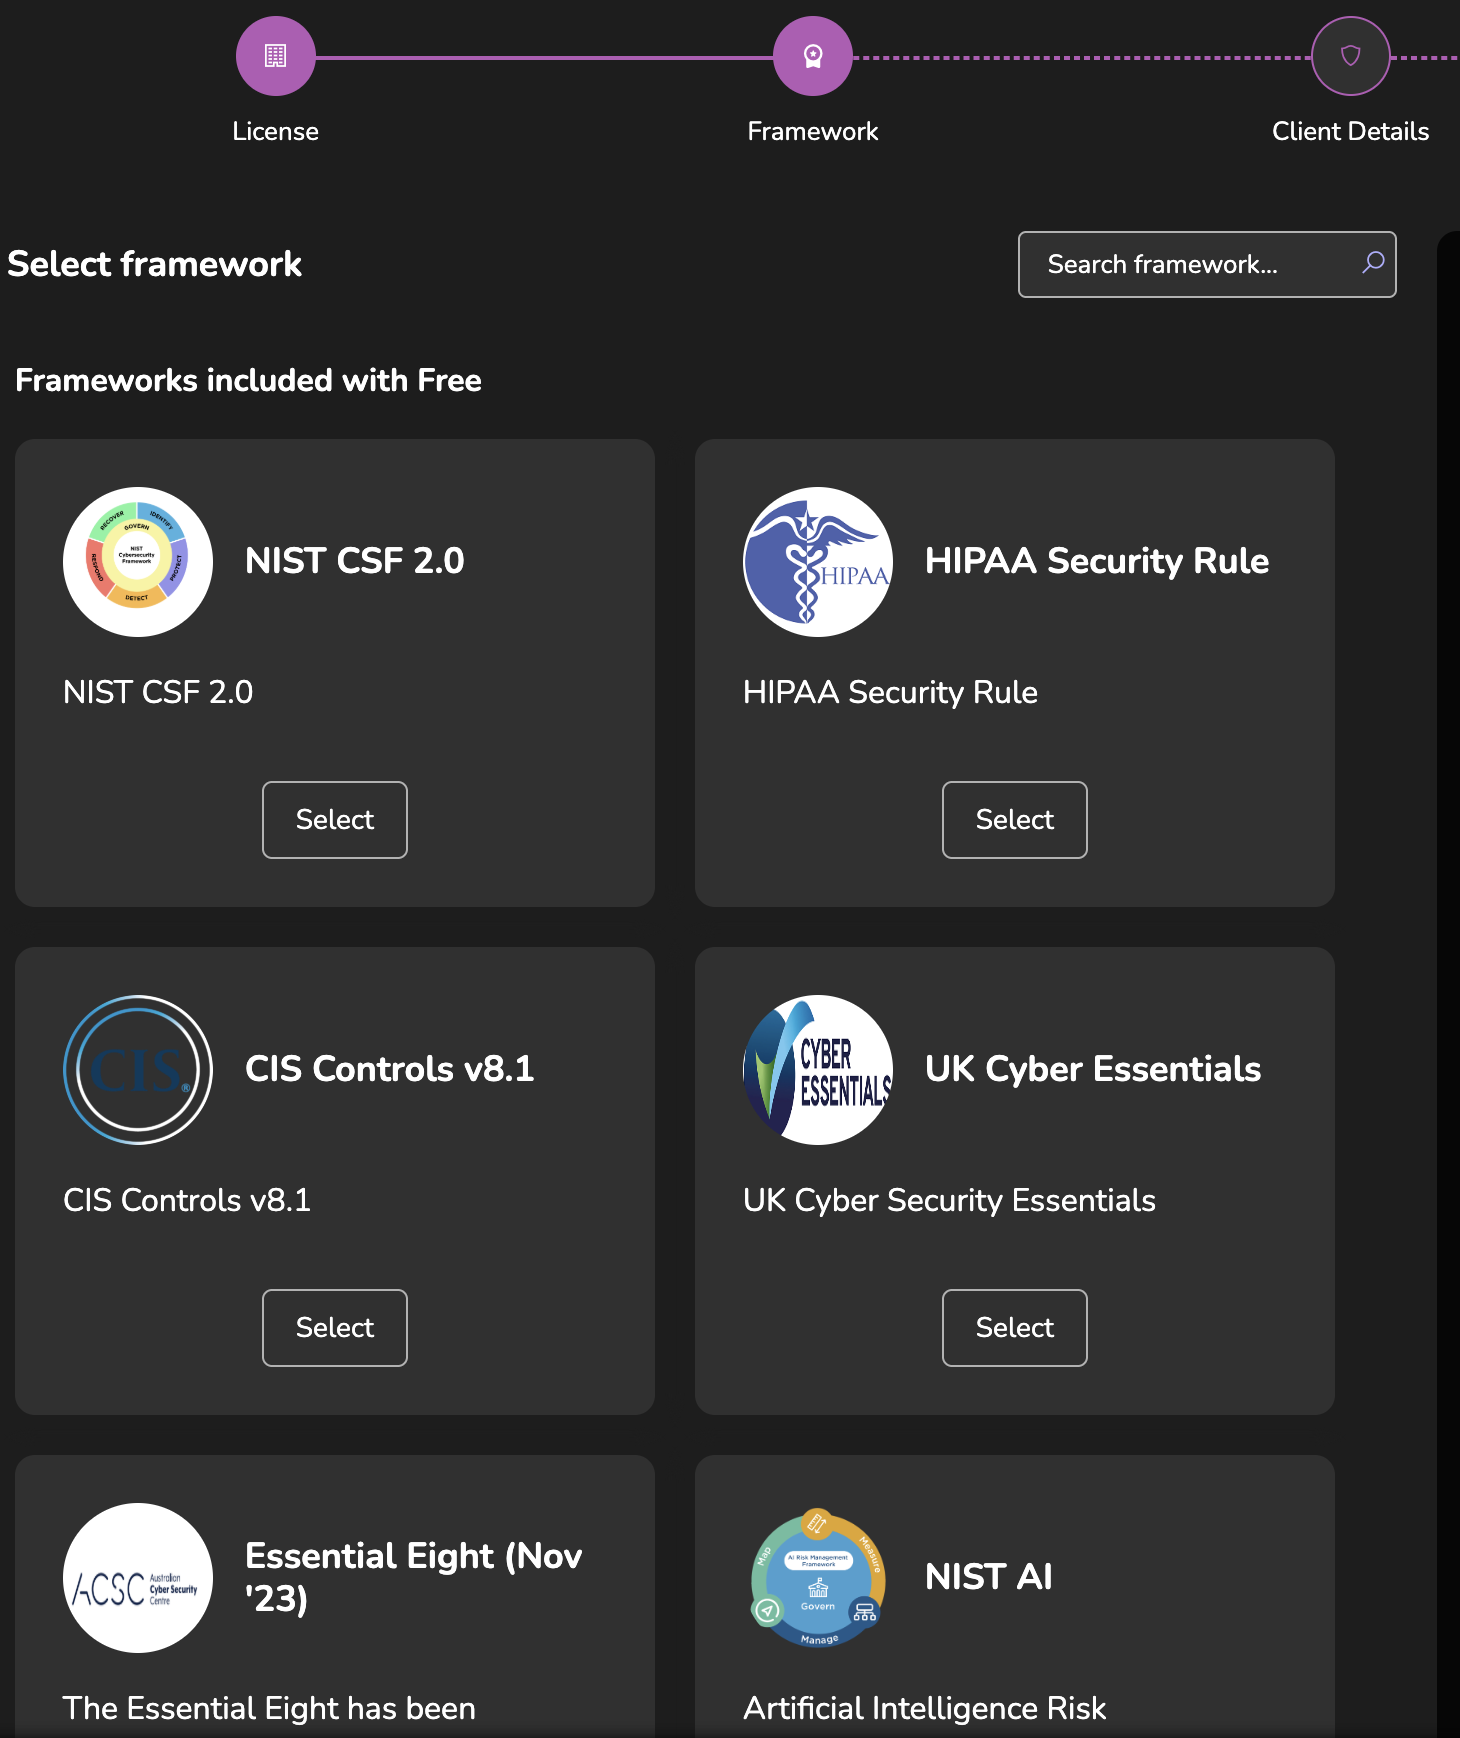Click the License step building icon
This screenshot has height=1738, width=1460.
[x=275, y=56]
